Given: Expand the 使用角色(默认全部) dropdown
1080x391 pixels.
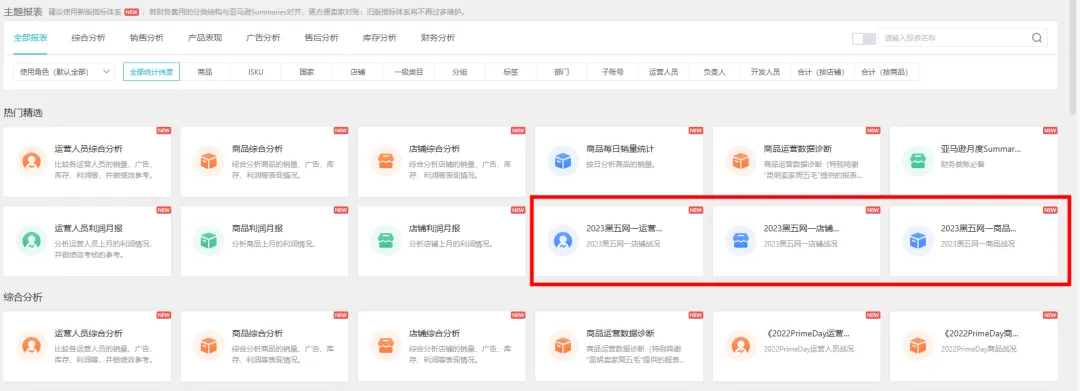Looking at the screenshot, I should coord(64,72).
